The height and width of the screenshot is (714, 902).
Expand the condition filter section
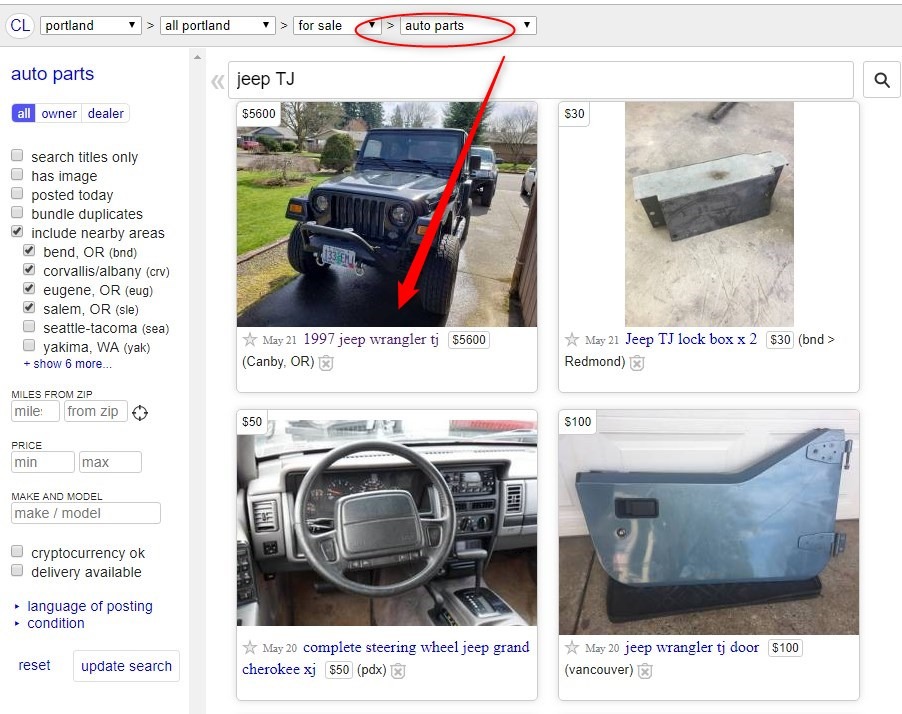[x=55, y=623]
